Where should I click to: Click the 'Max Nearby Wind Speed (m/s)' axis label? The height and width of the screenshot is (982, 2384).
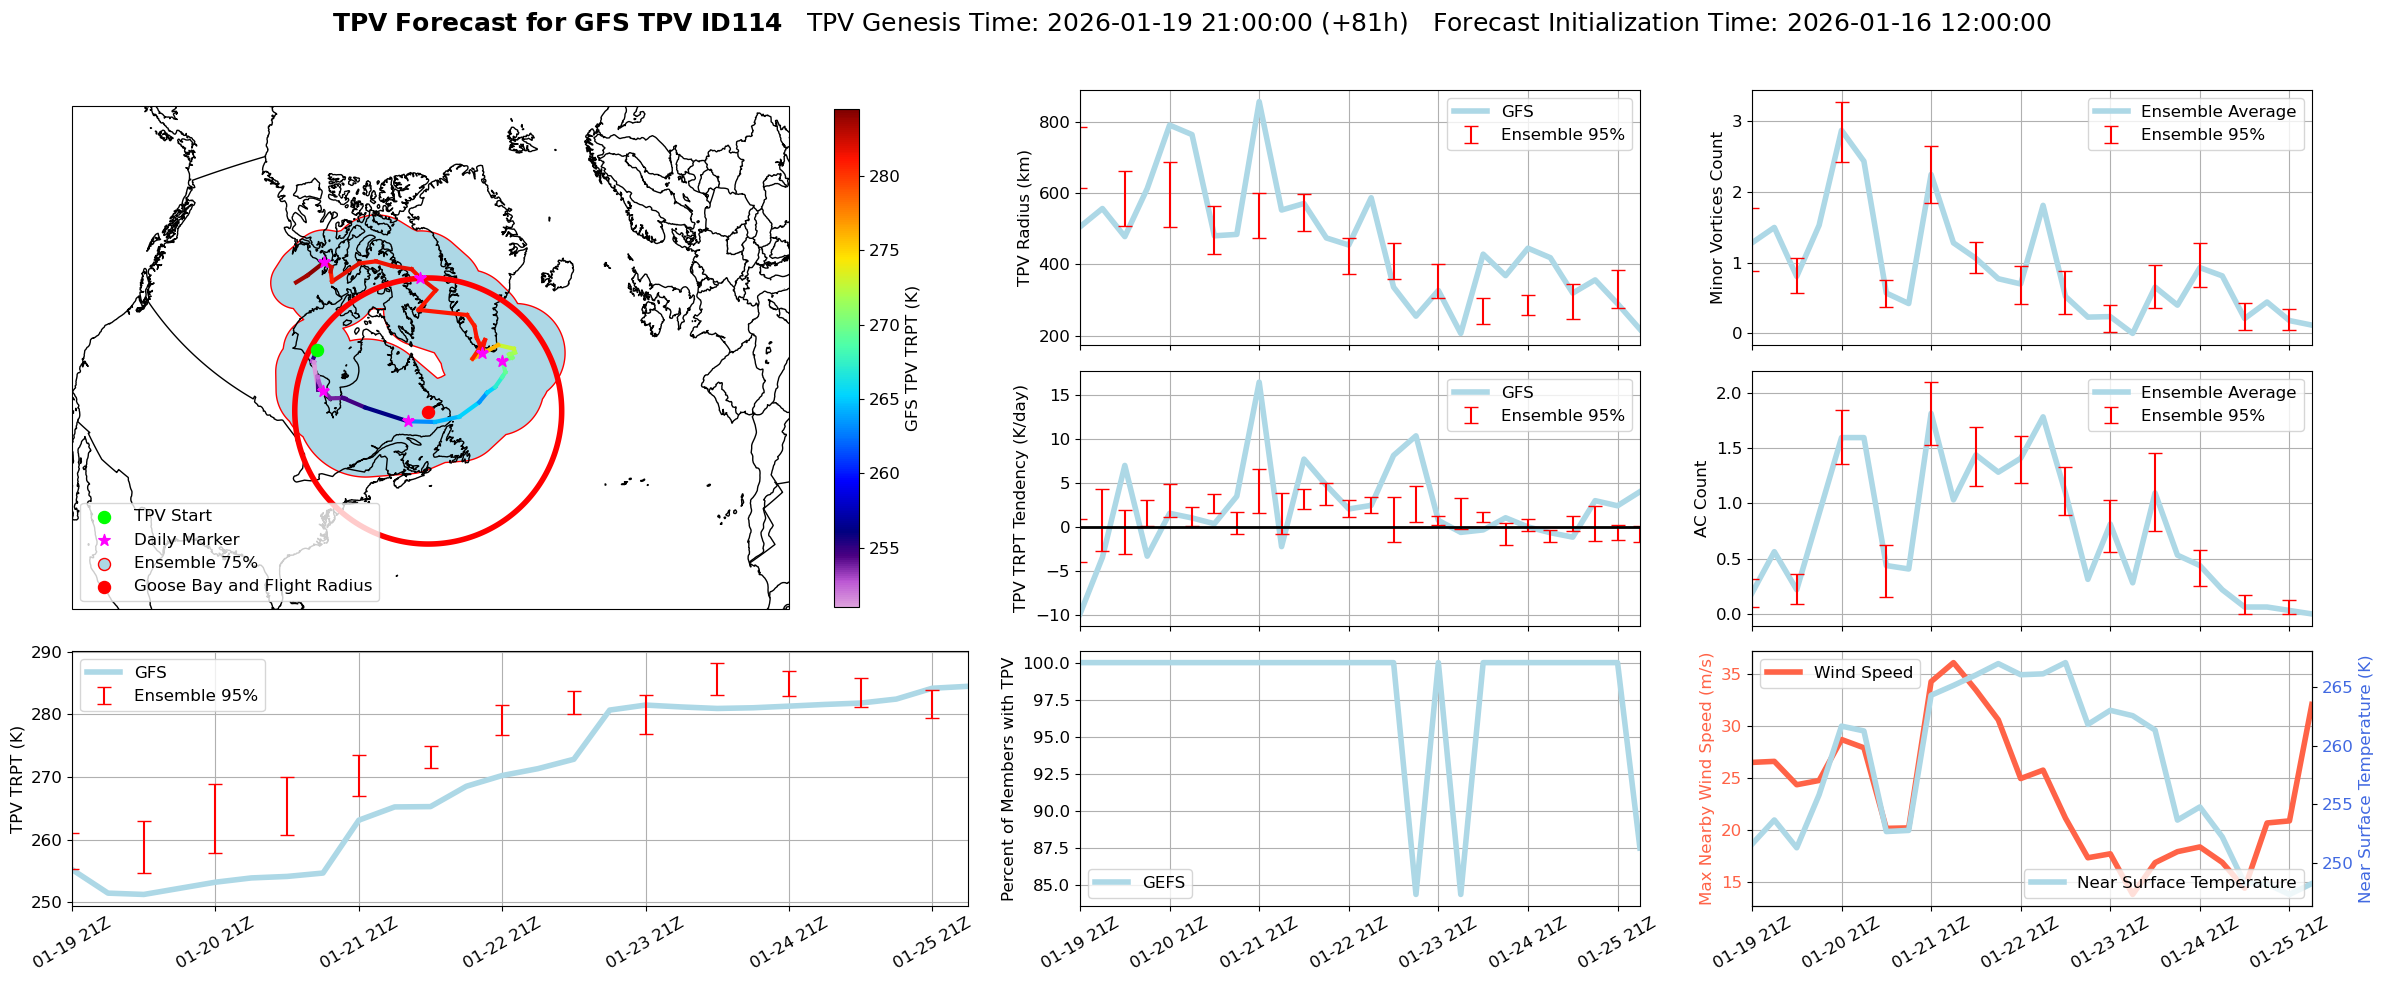click(x=1705, y=779)
